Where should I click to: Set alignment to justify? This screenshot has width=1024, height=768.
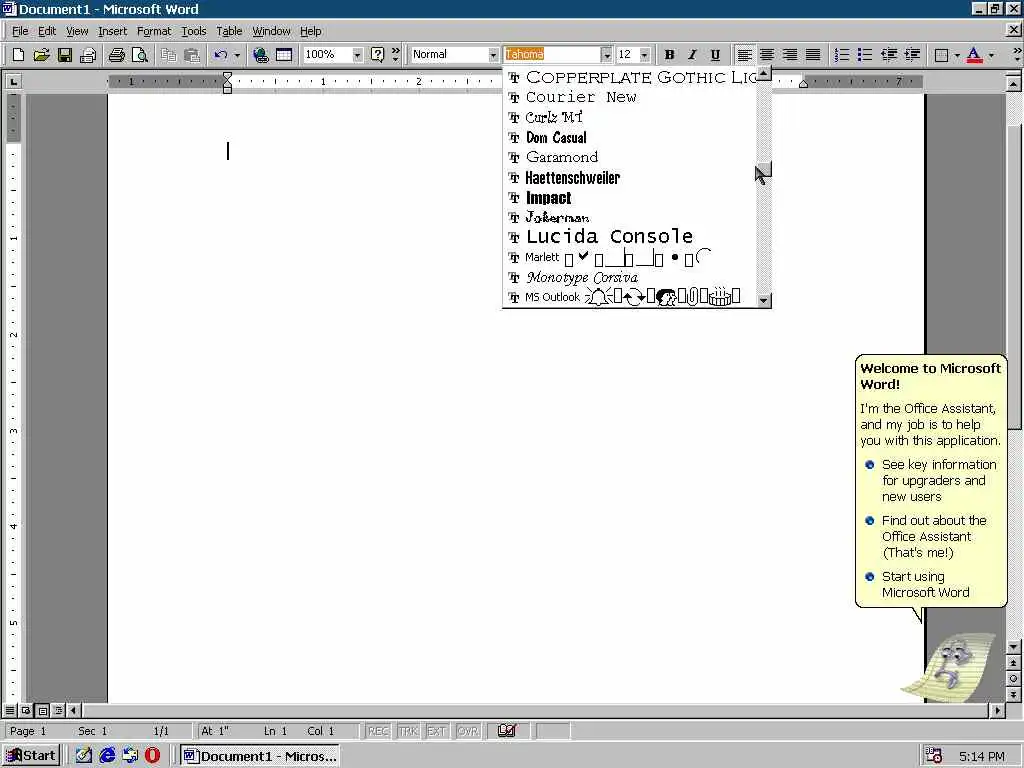(x=813, y=55)
